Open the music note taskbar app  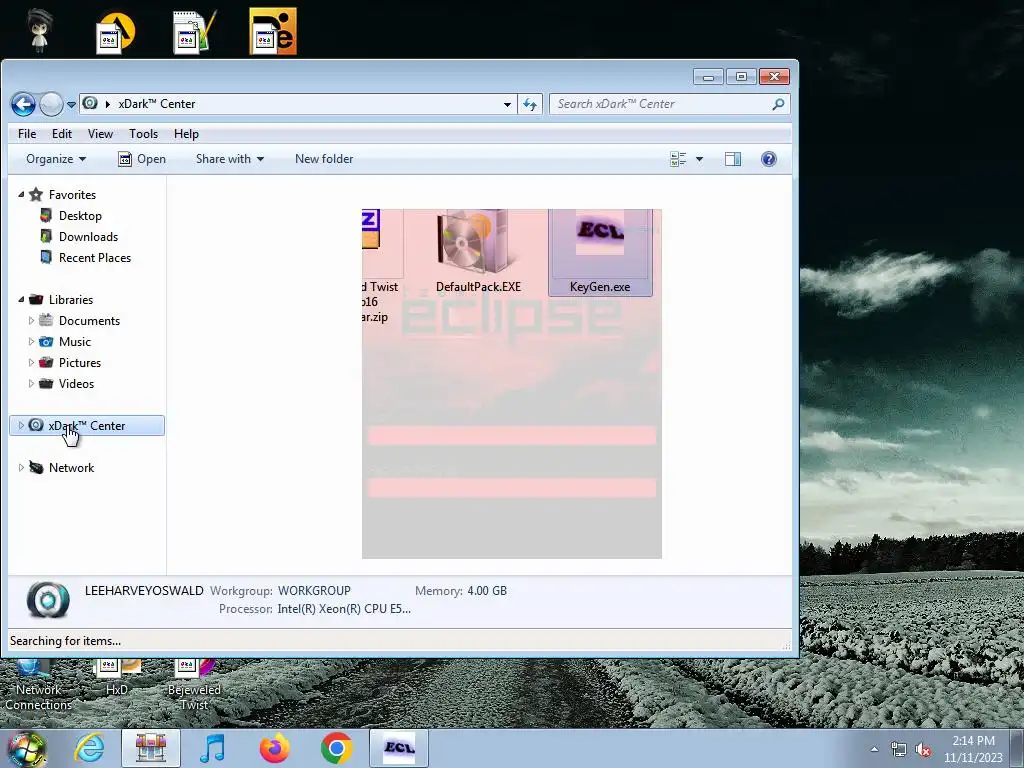pyautogui.click(x=212, y=748)
